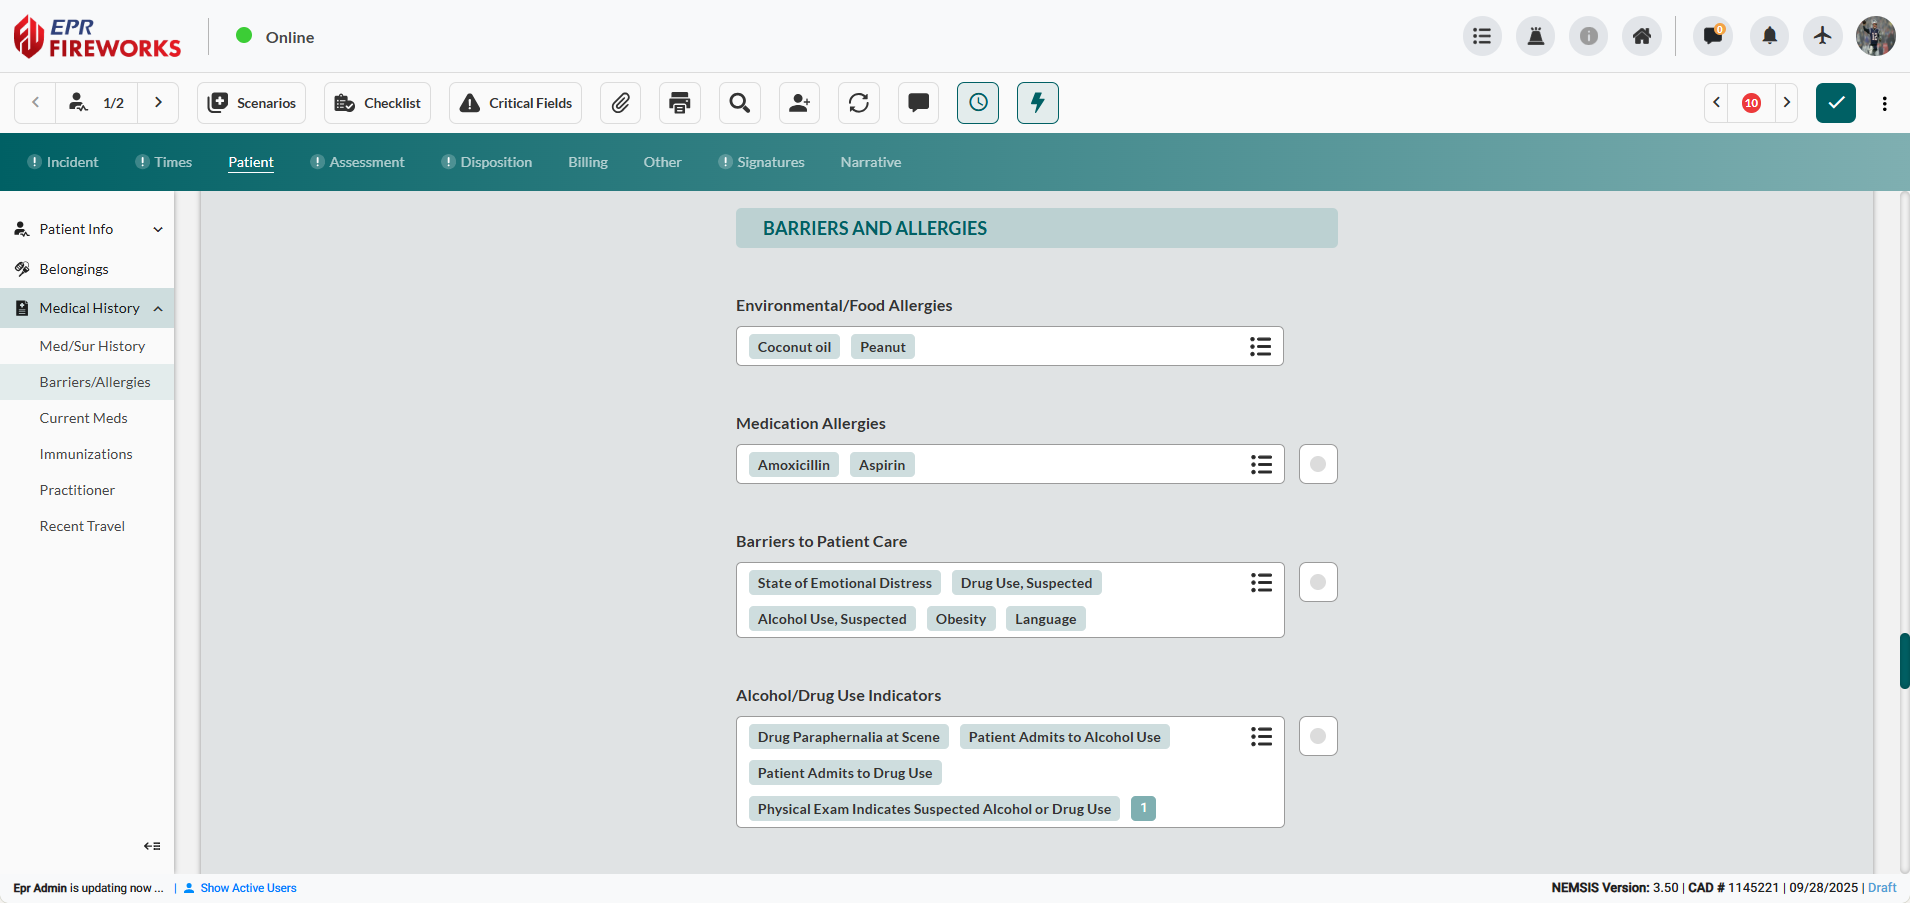Click the lightning bolt quick action icon
The width and height of the screenshot is (1910, 903).
(1038, 103)
